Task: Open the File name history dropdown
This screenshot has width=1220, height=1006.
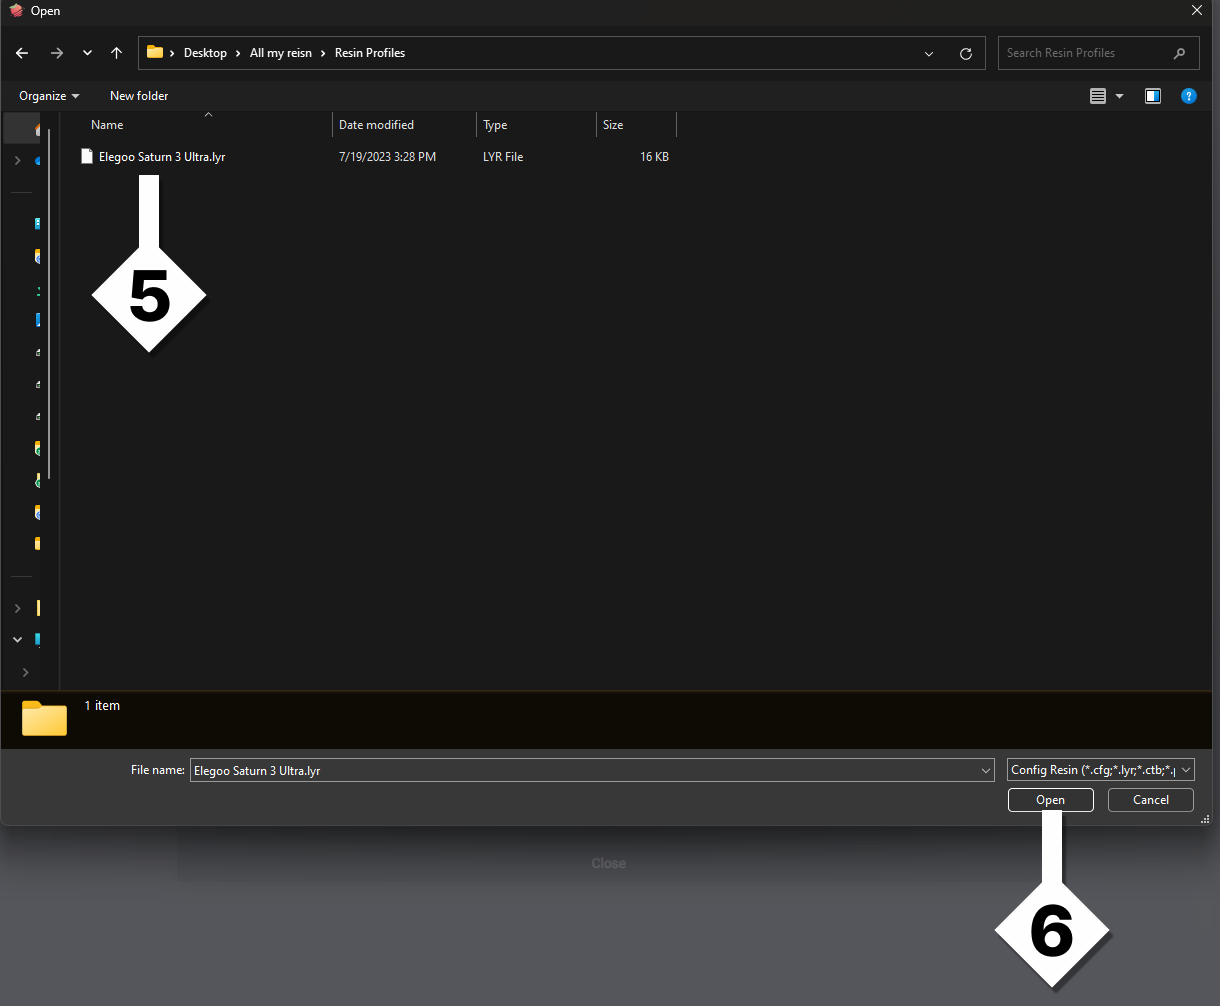Action: [x=986, y=770]
